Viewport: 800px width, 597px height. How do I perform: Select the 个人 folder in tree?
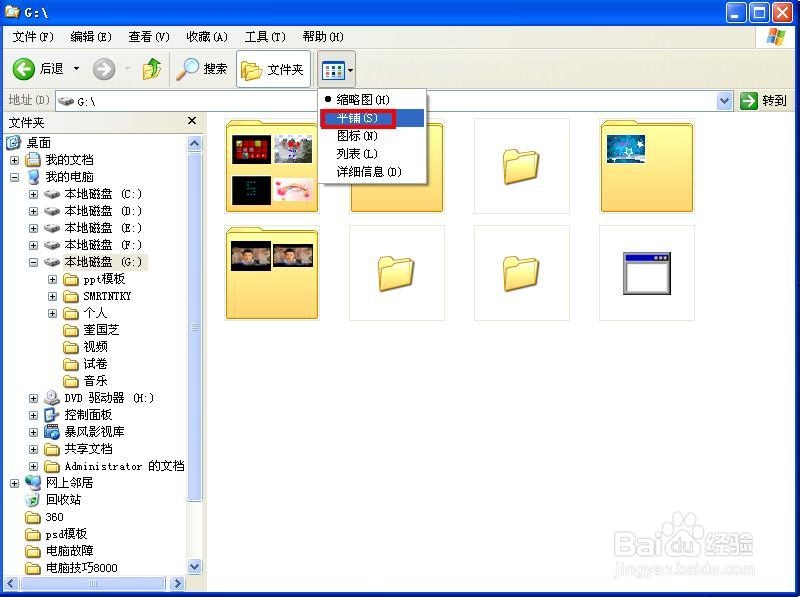pos(85,313)
